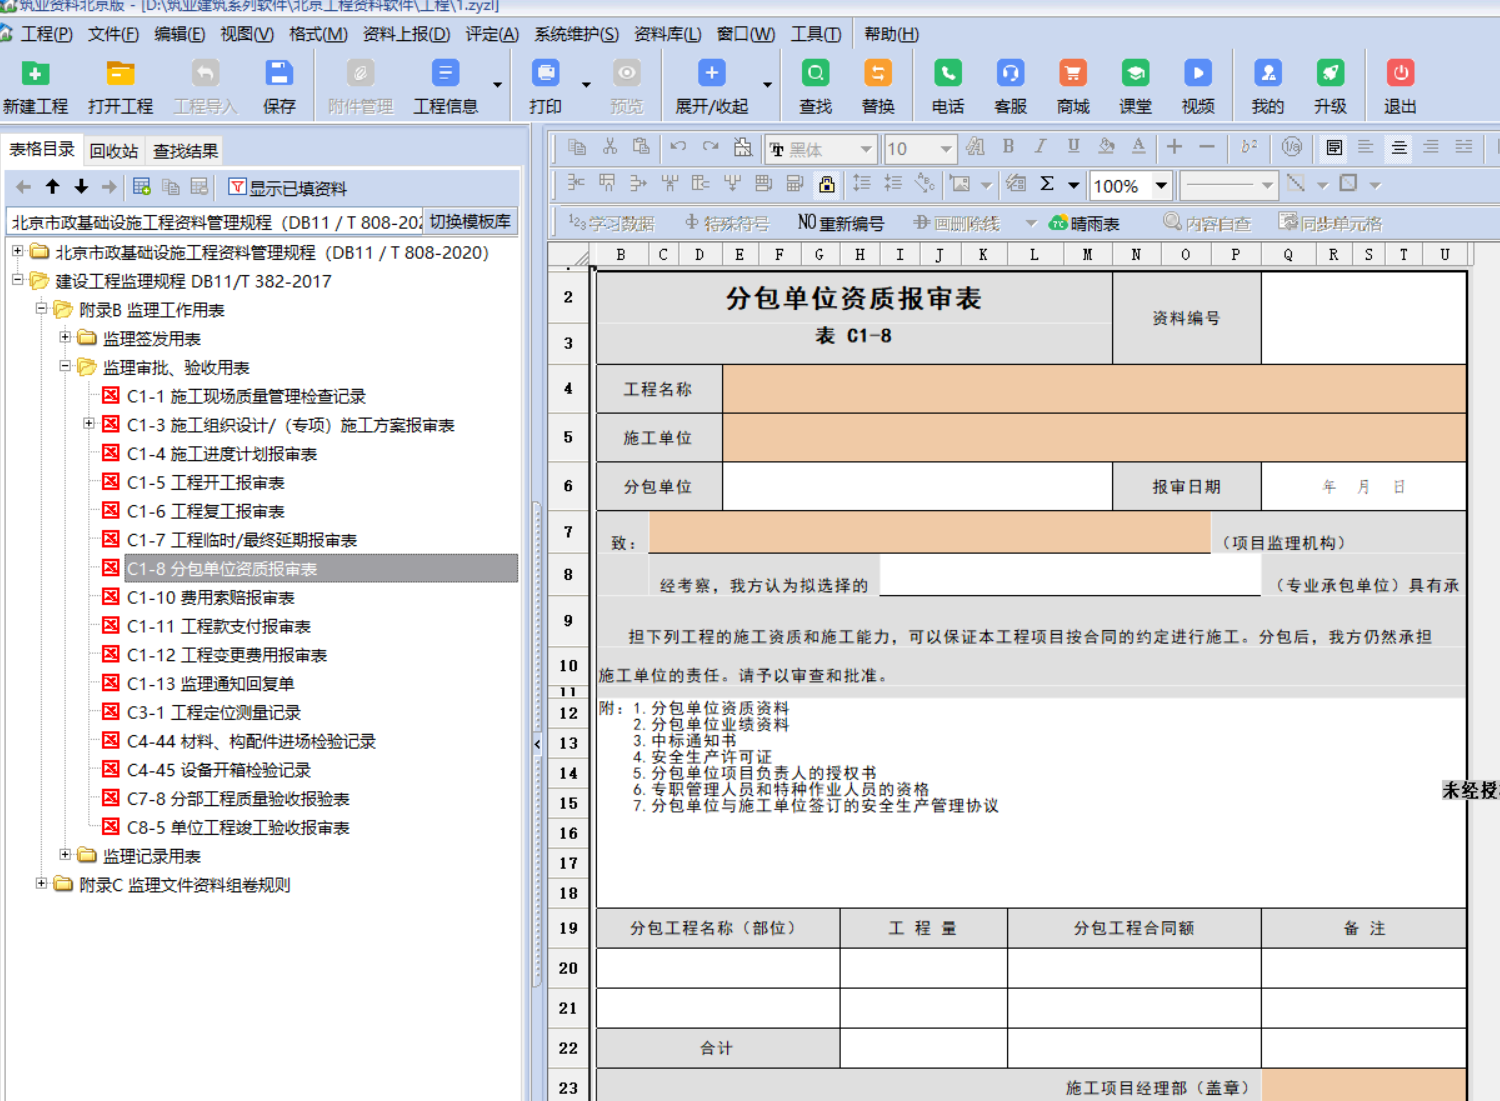Viewport: 1500px width, 1101px height.
Task: Open the 工程(P) menu
Action: 46,34
